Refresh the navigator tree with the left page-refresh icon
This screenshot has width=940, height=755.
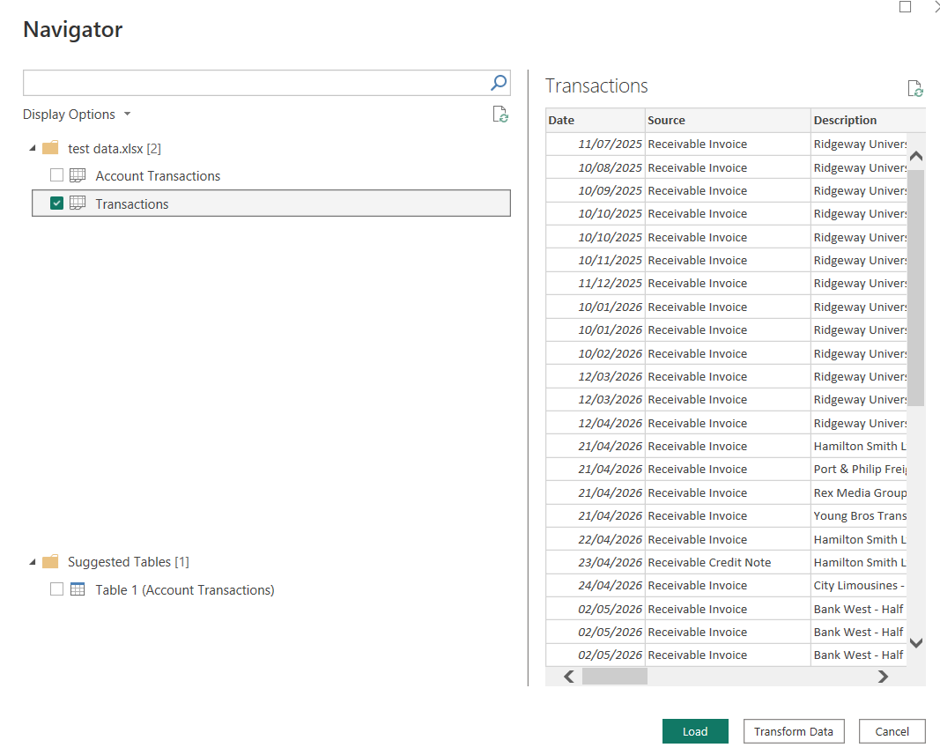500,114
